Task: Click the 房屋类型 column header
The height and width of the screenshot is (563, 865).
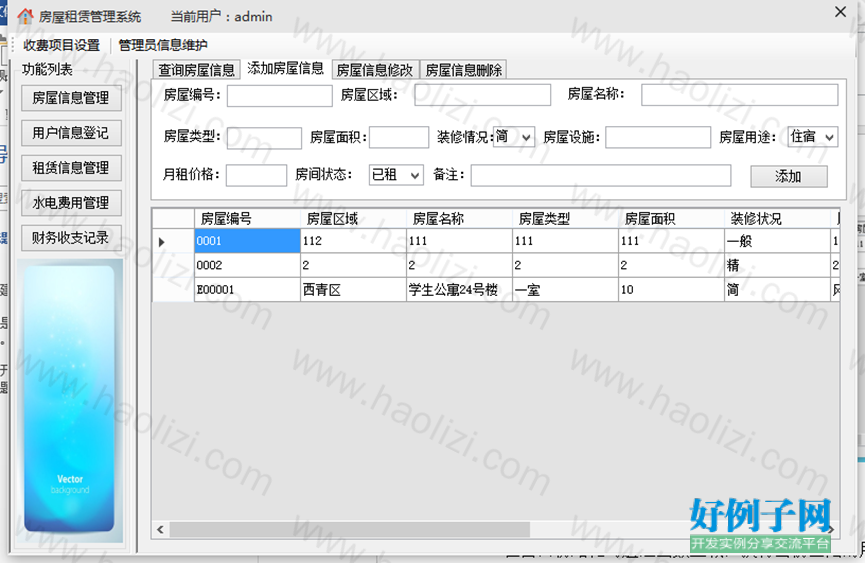Action: (565, 218)
